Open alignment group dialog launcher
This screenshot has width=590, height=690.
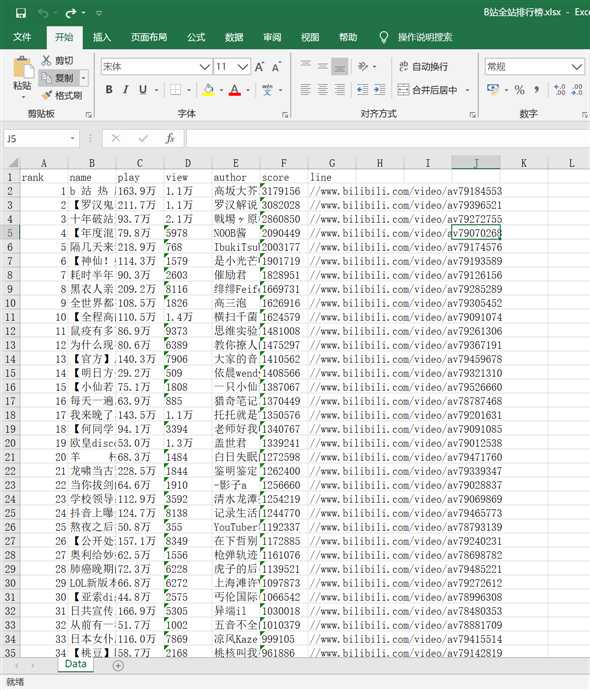coord(473,115)
